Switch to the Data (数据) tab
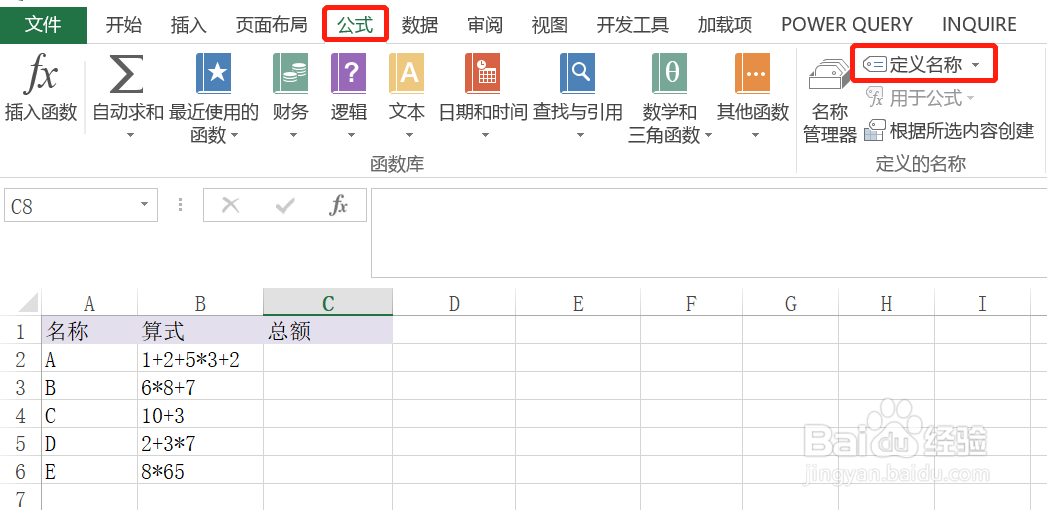The height and width of the screenshot is (510, 1047). (x=420, y=25)
